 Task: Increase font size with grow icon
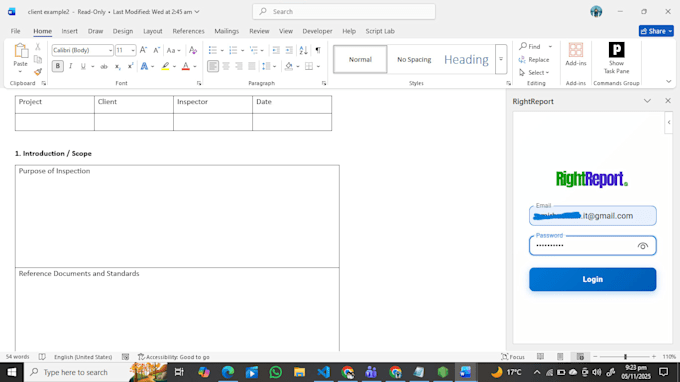[143, 50]
